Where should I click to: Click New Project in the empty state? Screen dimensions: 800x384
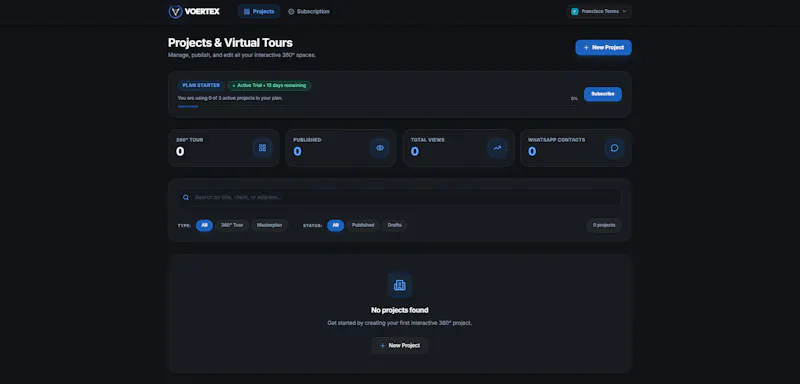coord(399,346)
